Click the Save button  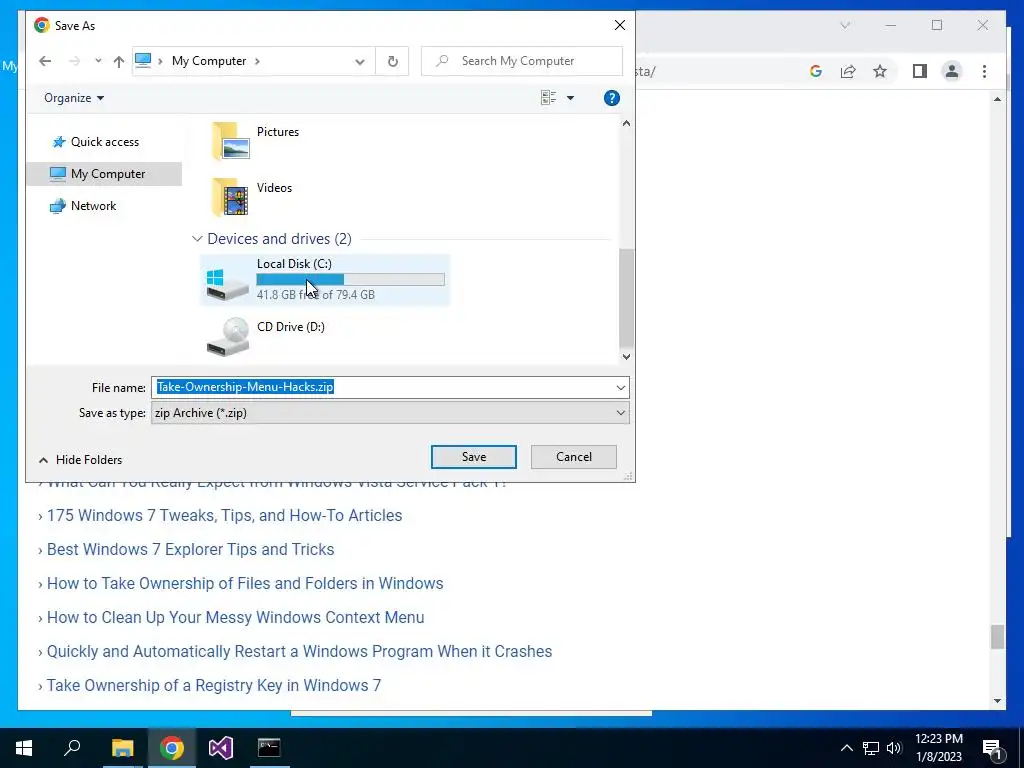473,457
